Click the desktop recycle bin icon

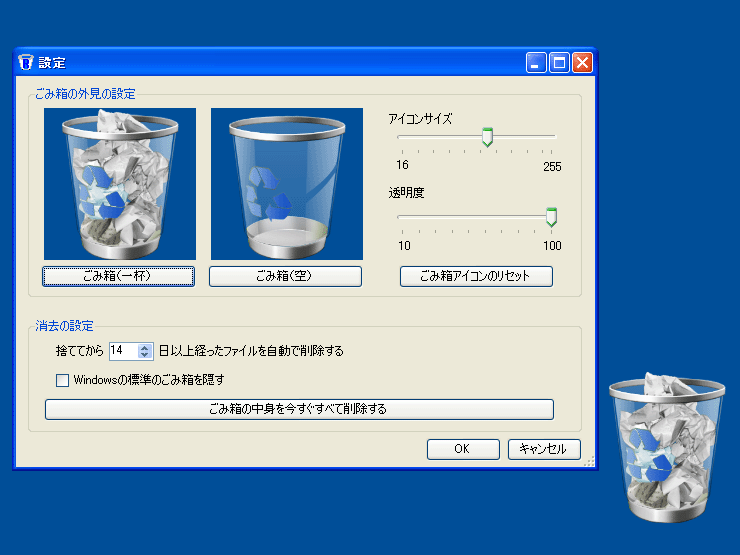pyautogui.click(x=667, y=447)
